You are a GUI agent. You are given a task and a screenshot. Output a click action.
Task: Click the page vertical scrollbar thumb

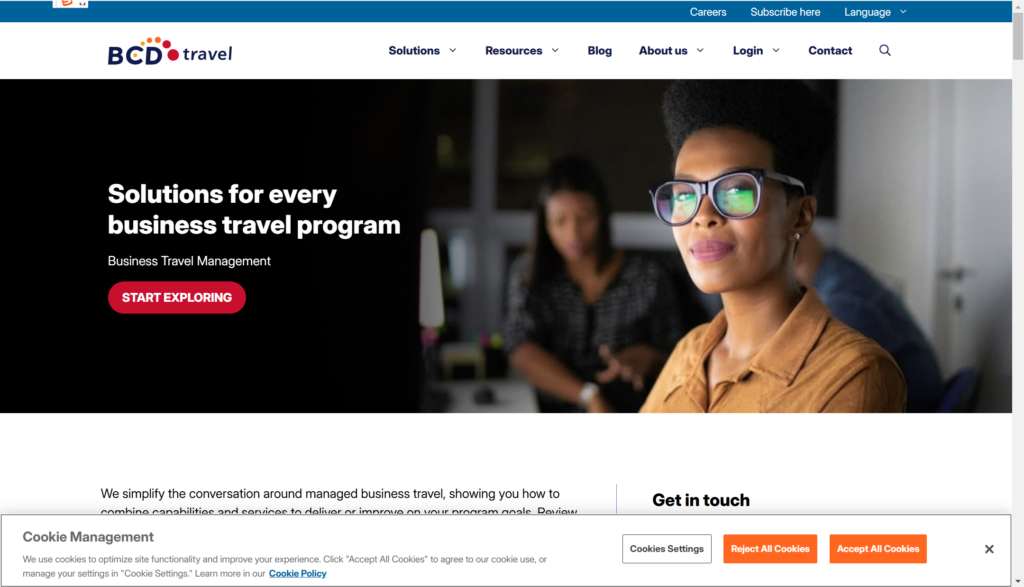(x=1017, y=36)
